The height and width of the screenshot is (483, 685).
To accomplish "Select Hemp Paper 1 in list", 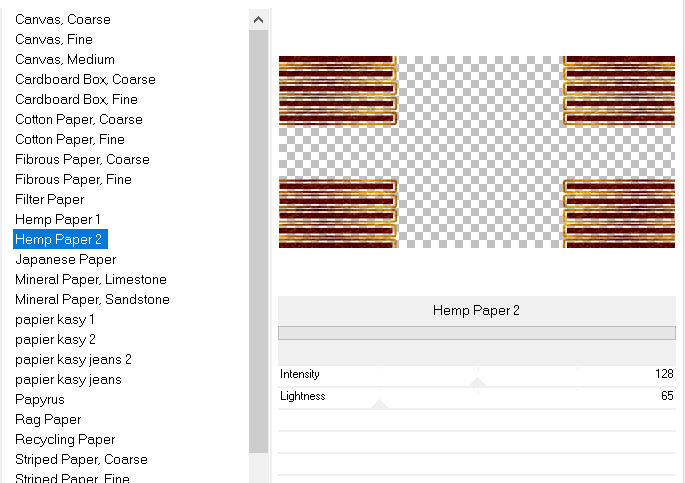I will tap(57, 219).
